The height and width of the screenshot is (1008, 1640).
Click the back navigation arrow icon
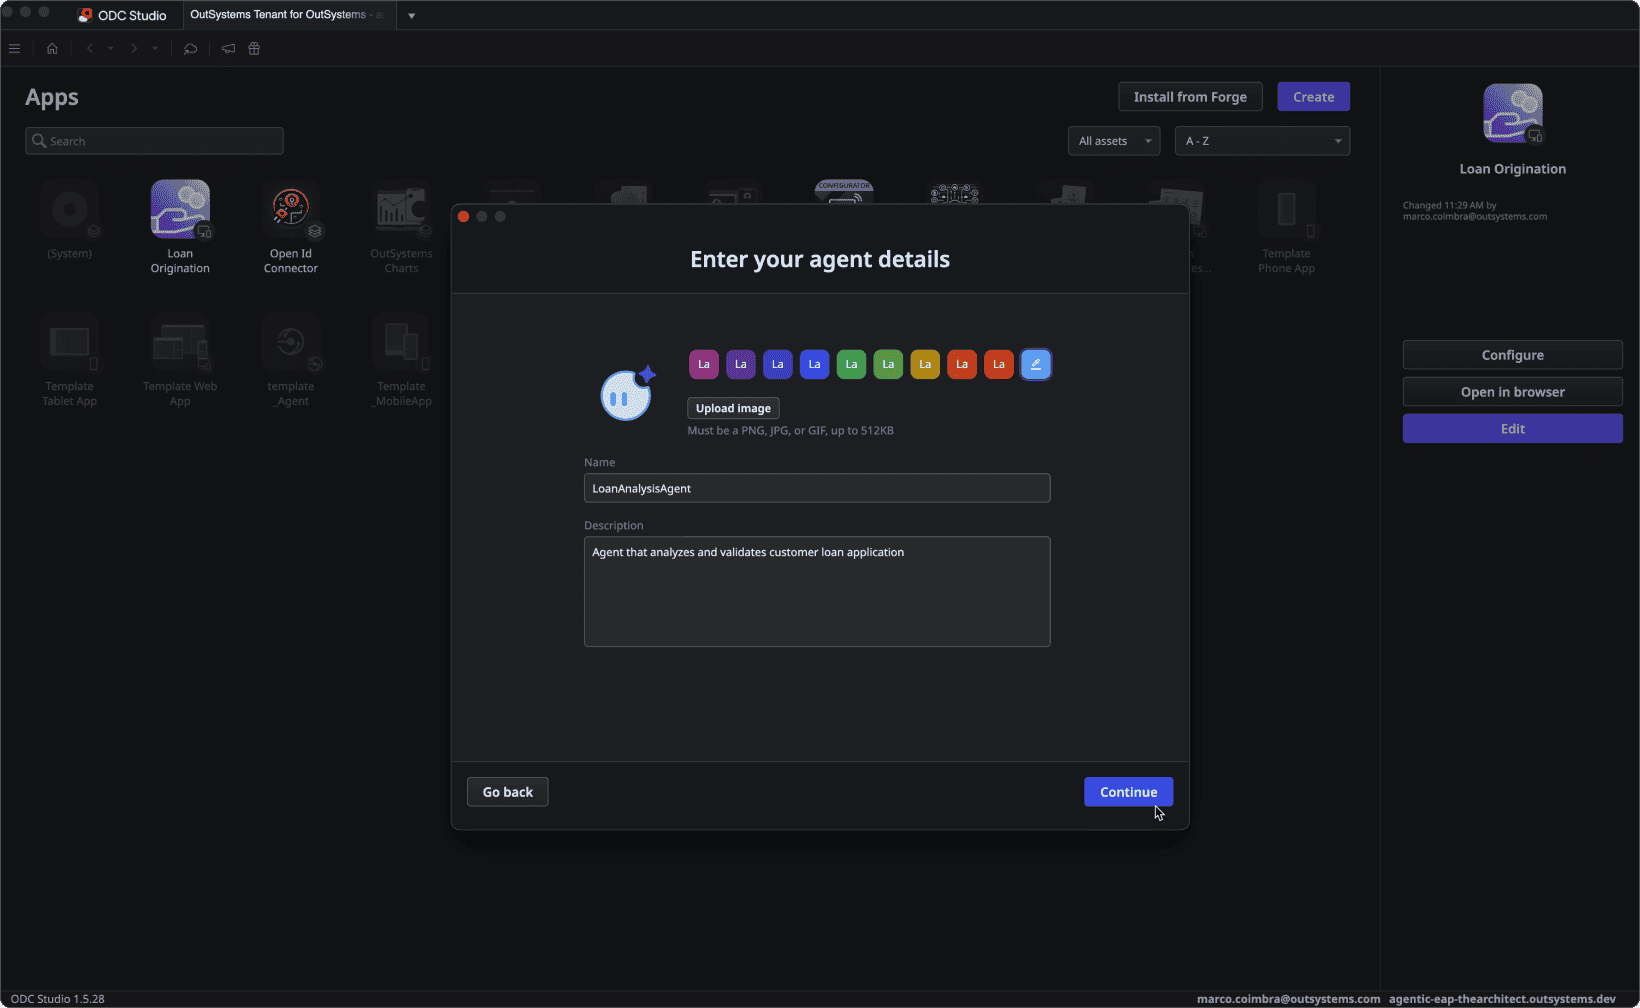[89, 48]
